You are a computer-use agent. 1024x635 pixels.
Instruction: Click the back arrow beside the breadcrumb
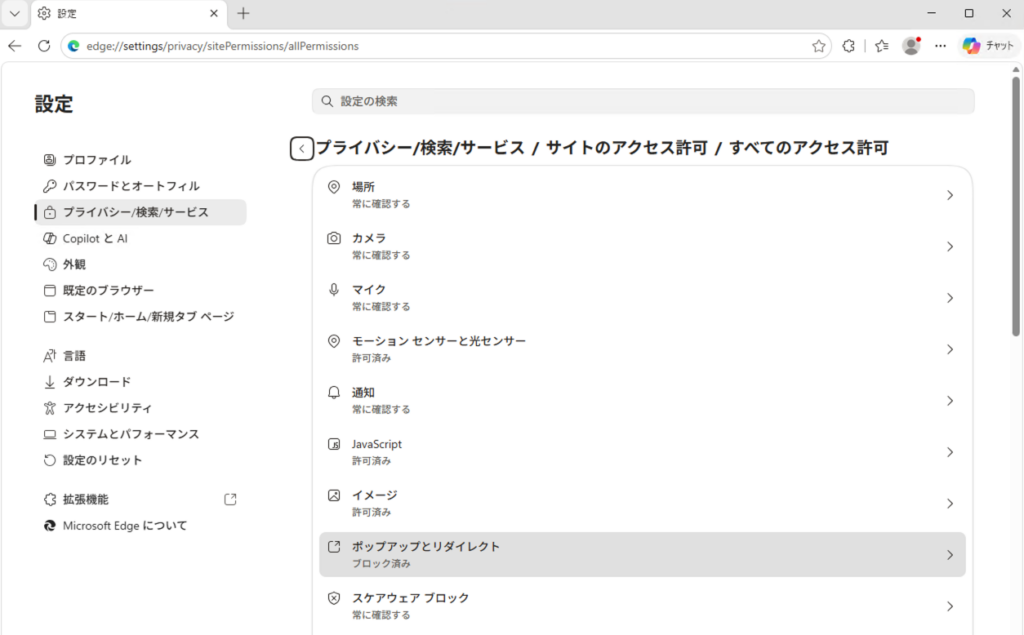[302, 148]
